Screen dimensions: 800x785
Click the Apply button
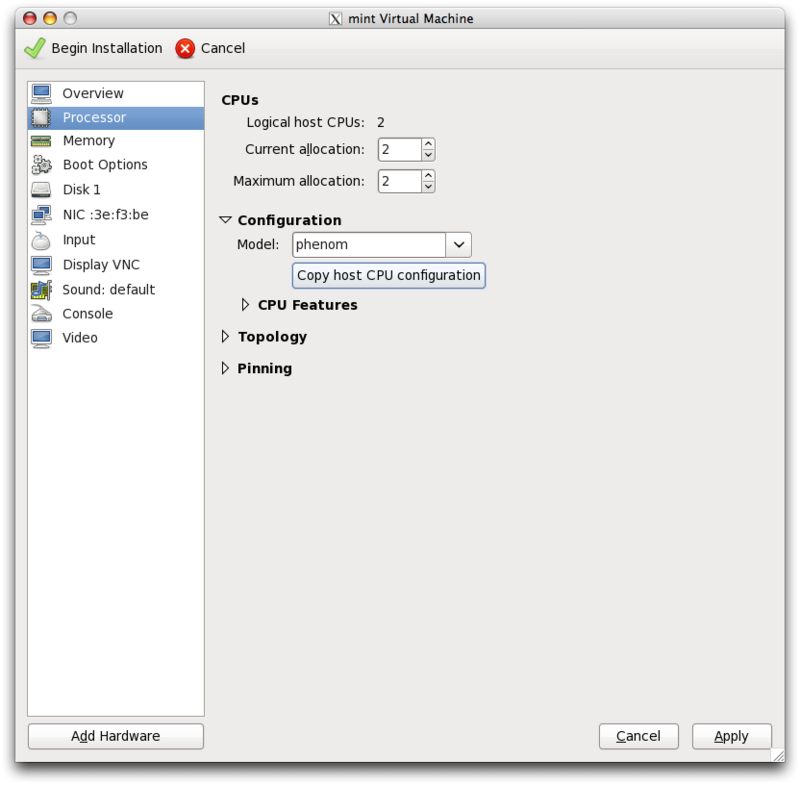[731, 736]
